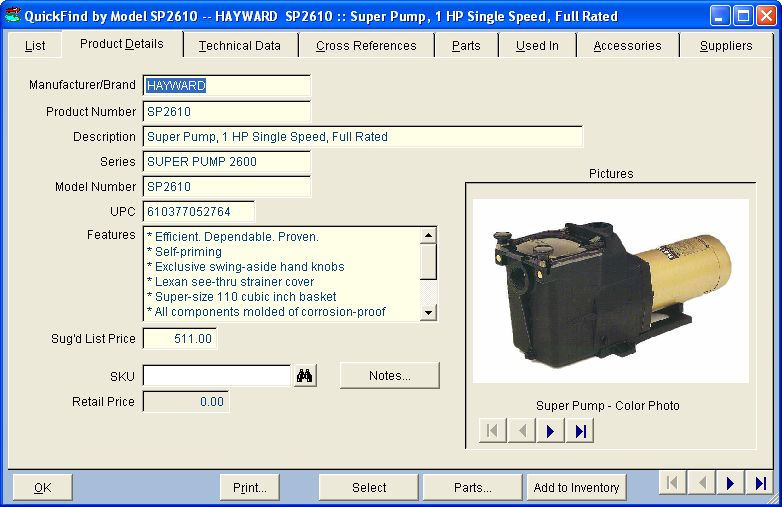The width and height of the screenshot is (782, 507).
Task: Switch to the List tab
Action: (x=35, y=46)
